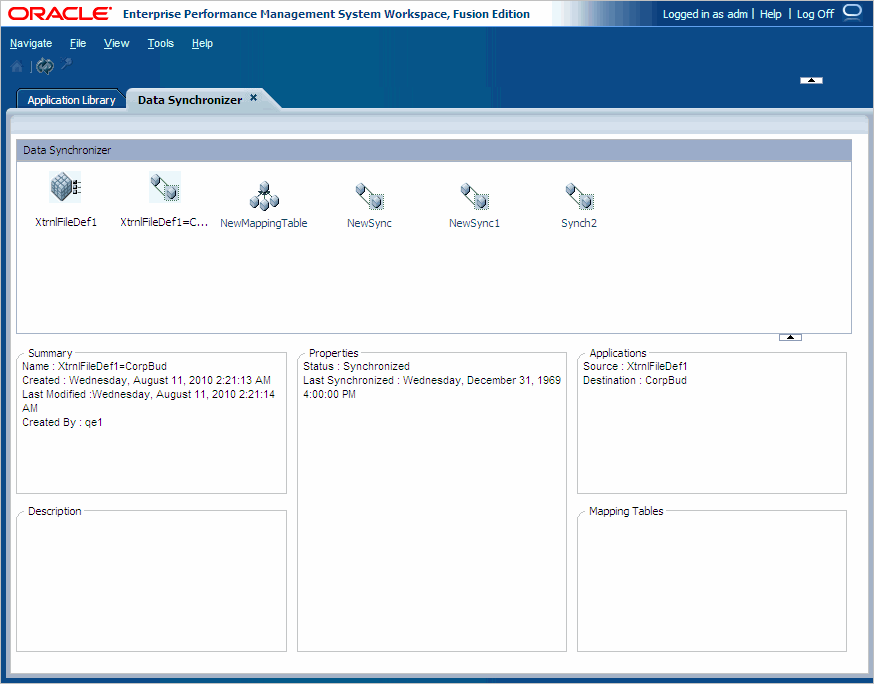Click the Log Off link
874x684 pixels.
814,13
